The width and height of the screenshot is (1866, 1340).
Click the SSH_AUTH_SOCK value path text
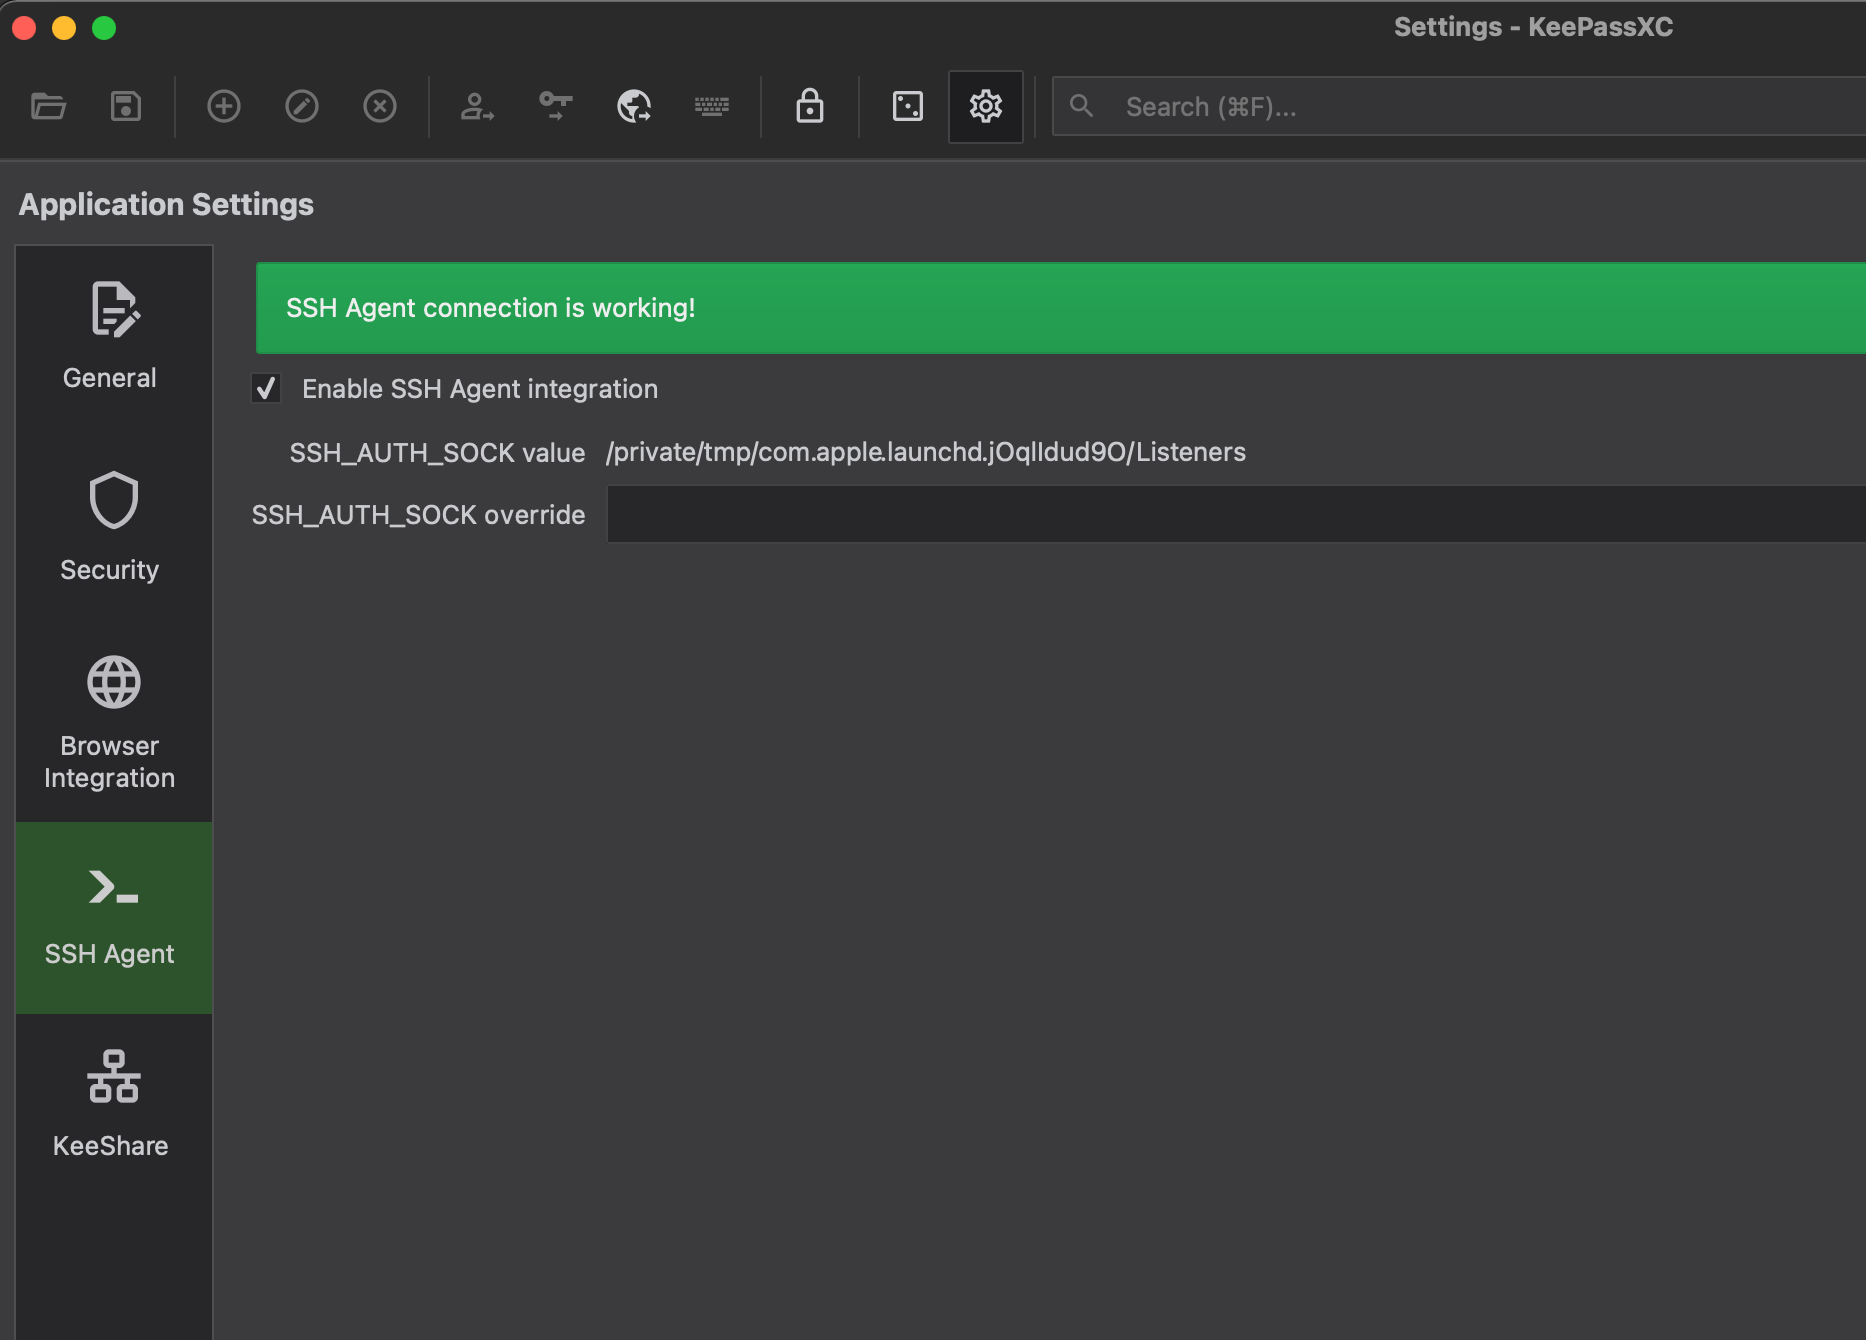[x=925, y=452]
